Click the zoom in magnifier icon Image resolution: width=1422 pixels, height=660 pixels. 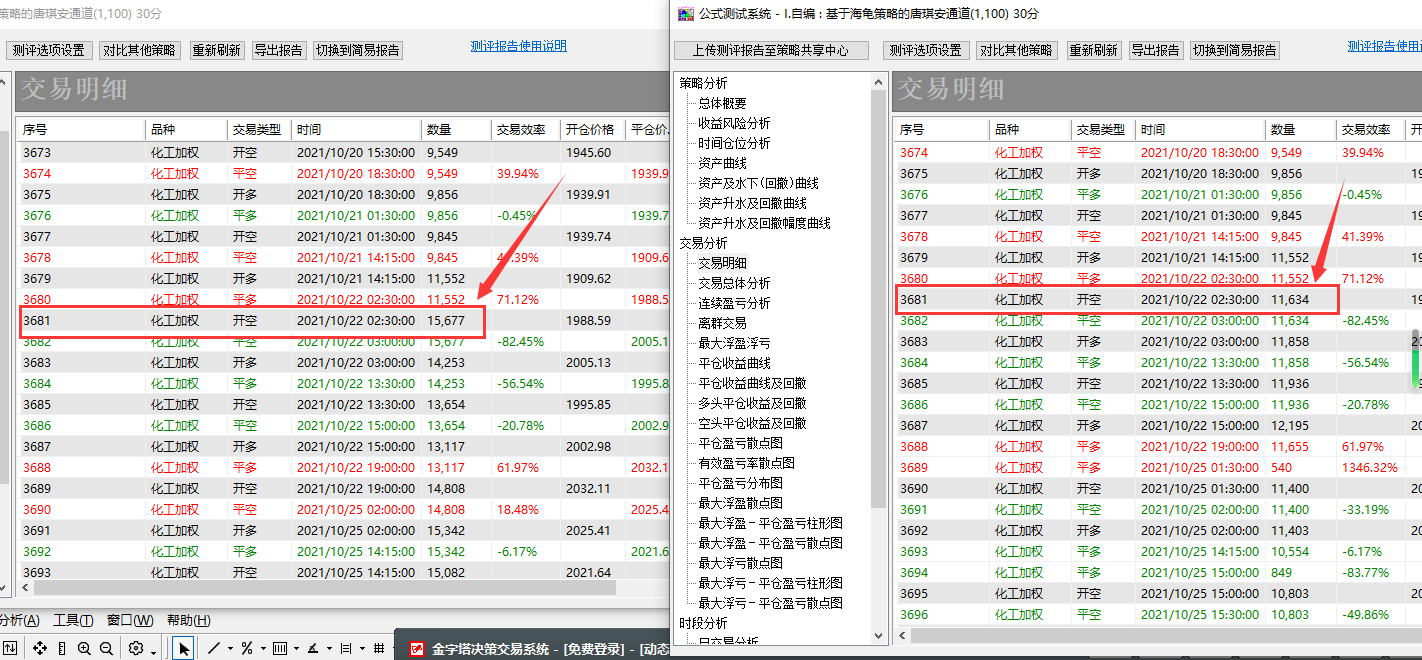point(84,648)
